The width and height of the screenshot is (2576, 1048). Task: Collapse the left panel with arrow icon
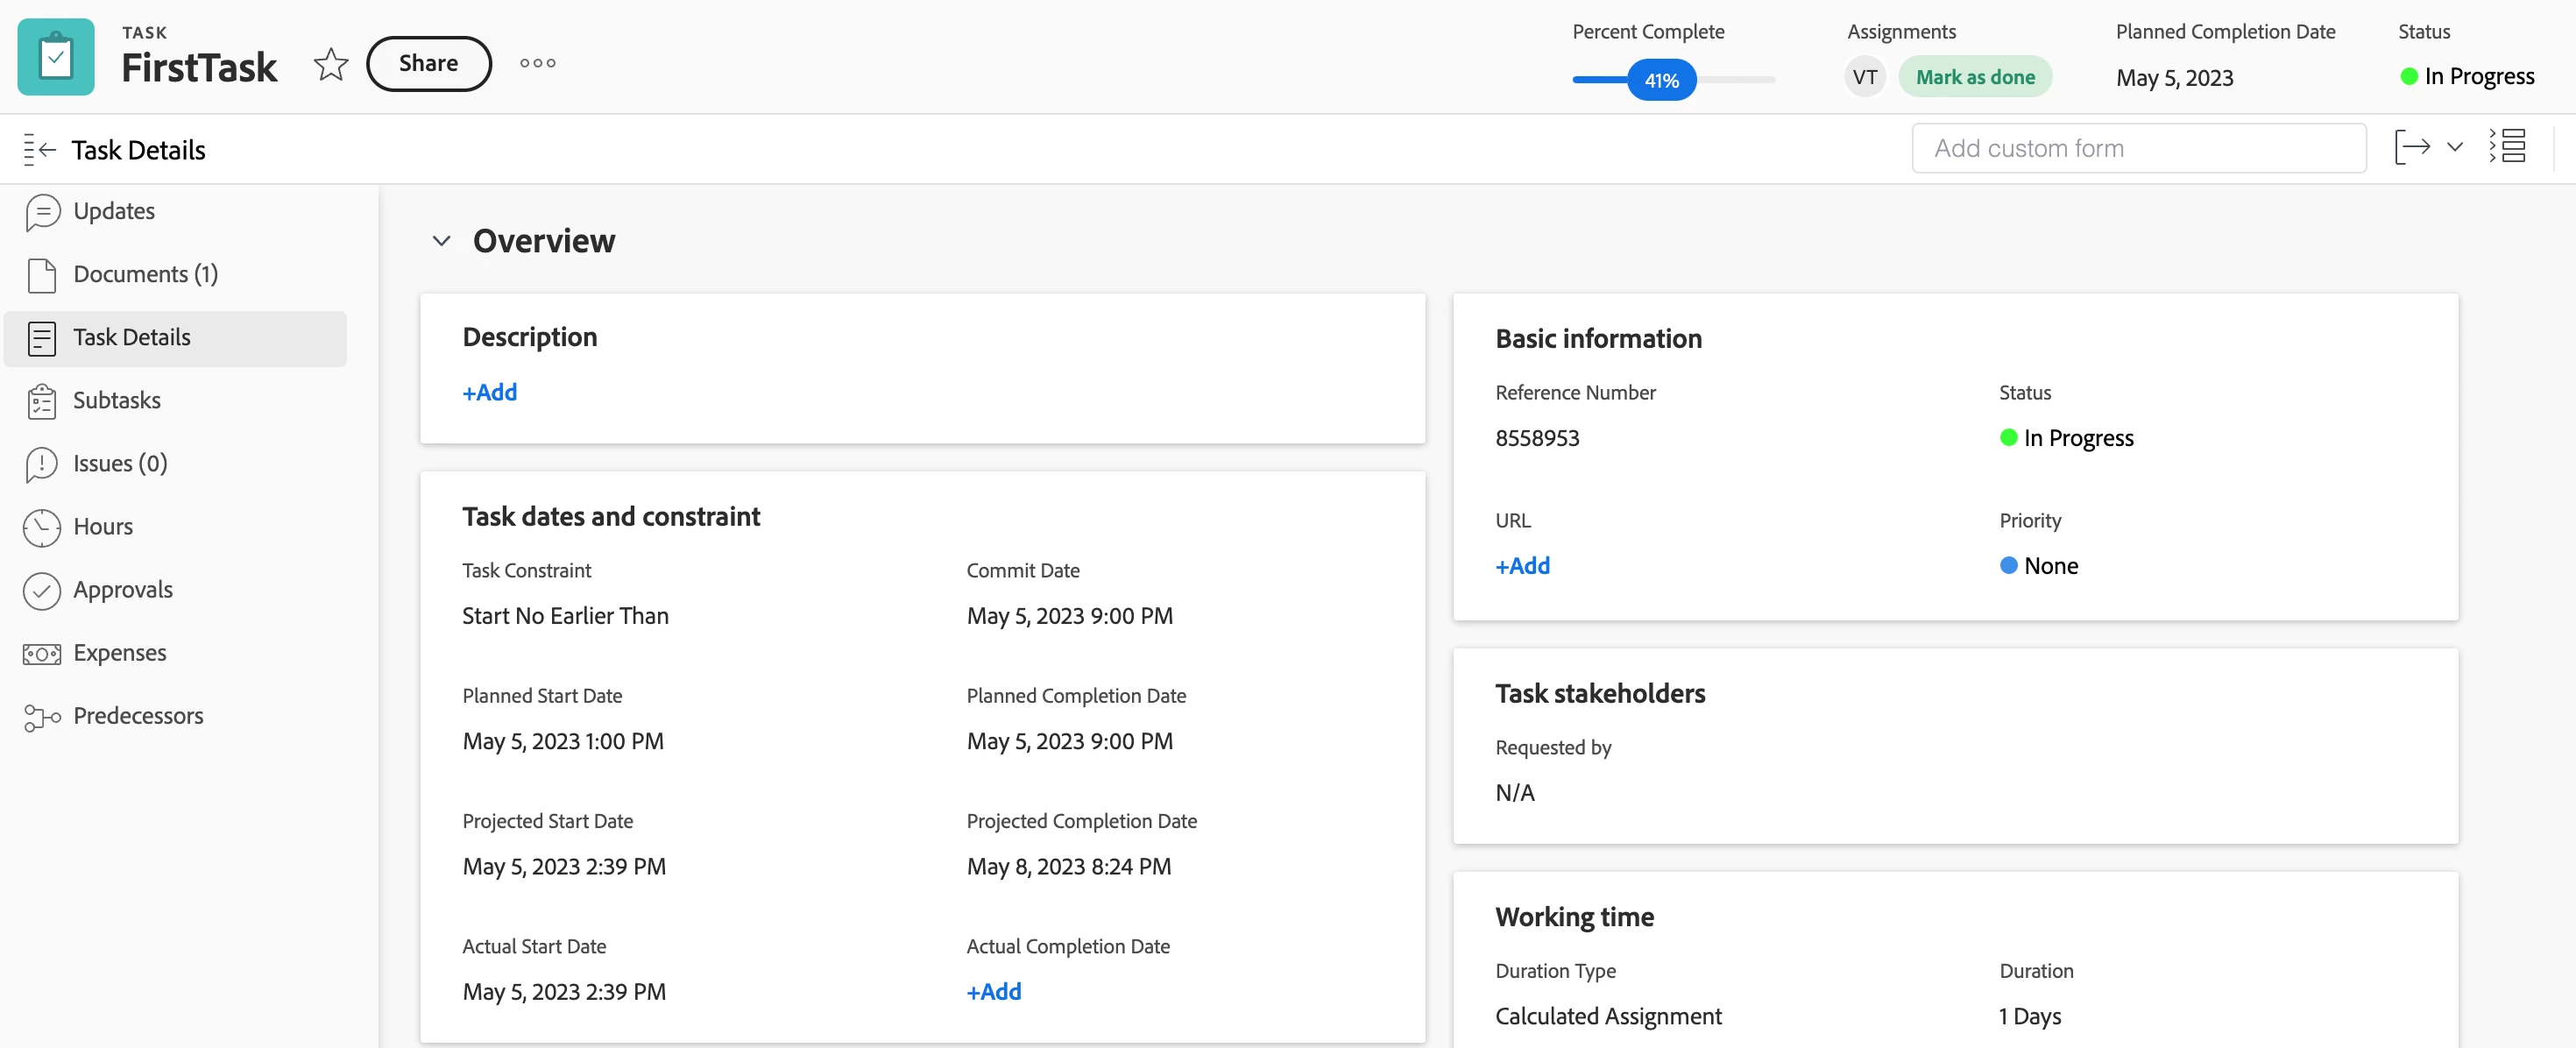coord(39,149)
